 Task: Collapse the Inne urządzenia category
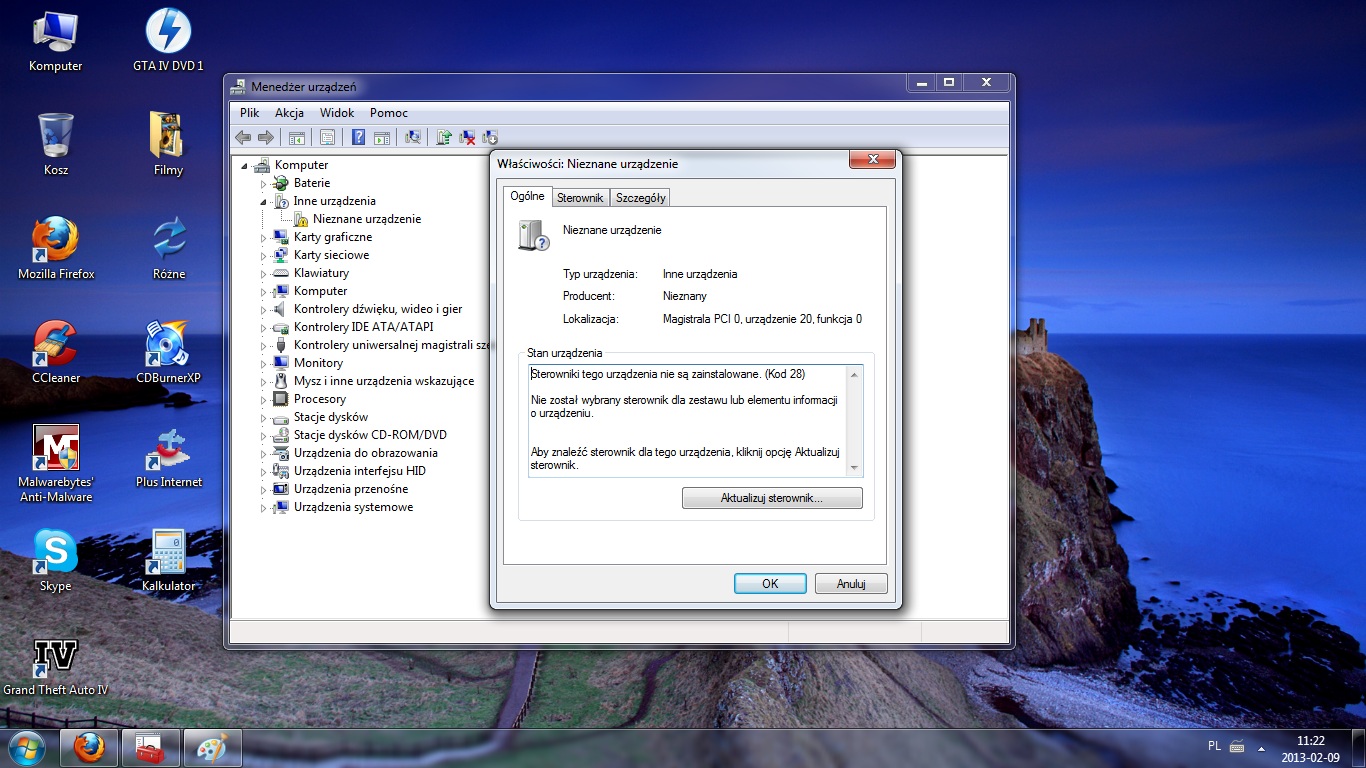tap(264, 201)
